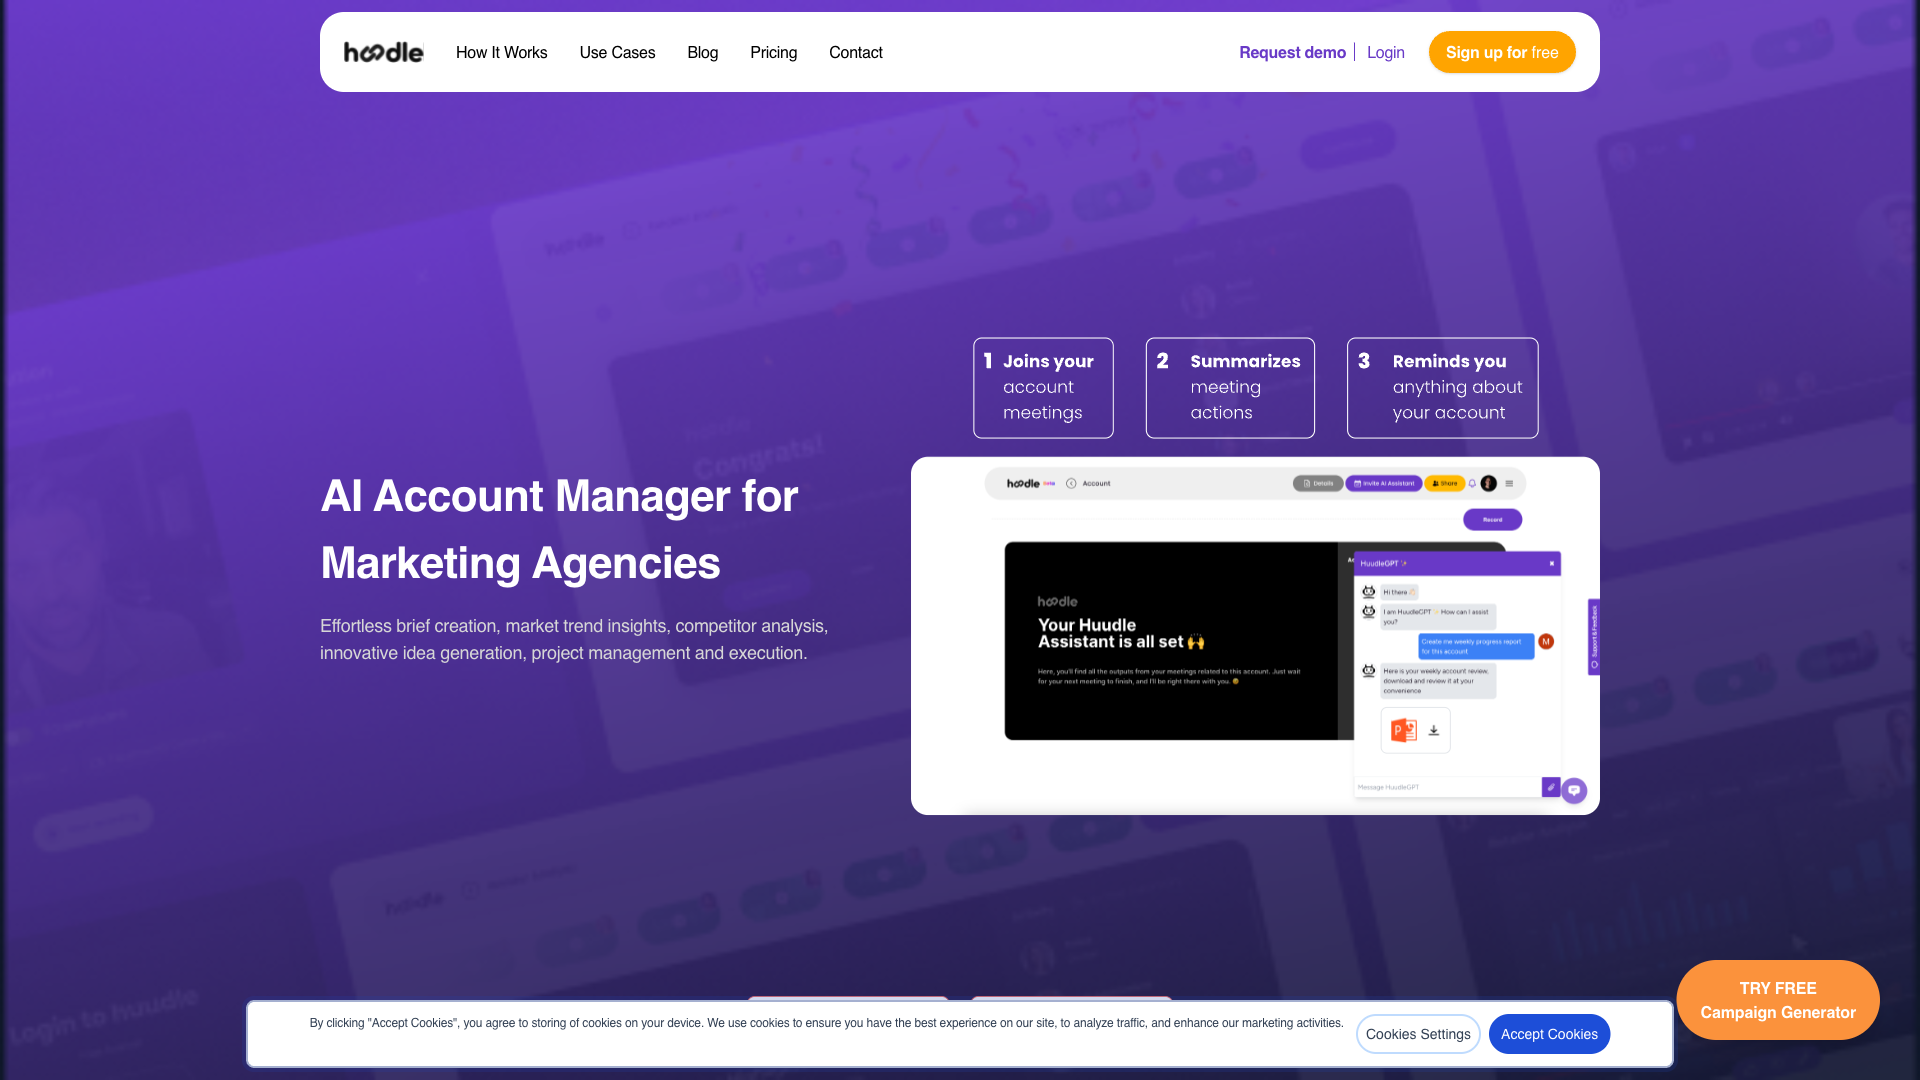Select the Pricing menu tab

773,51
